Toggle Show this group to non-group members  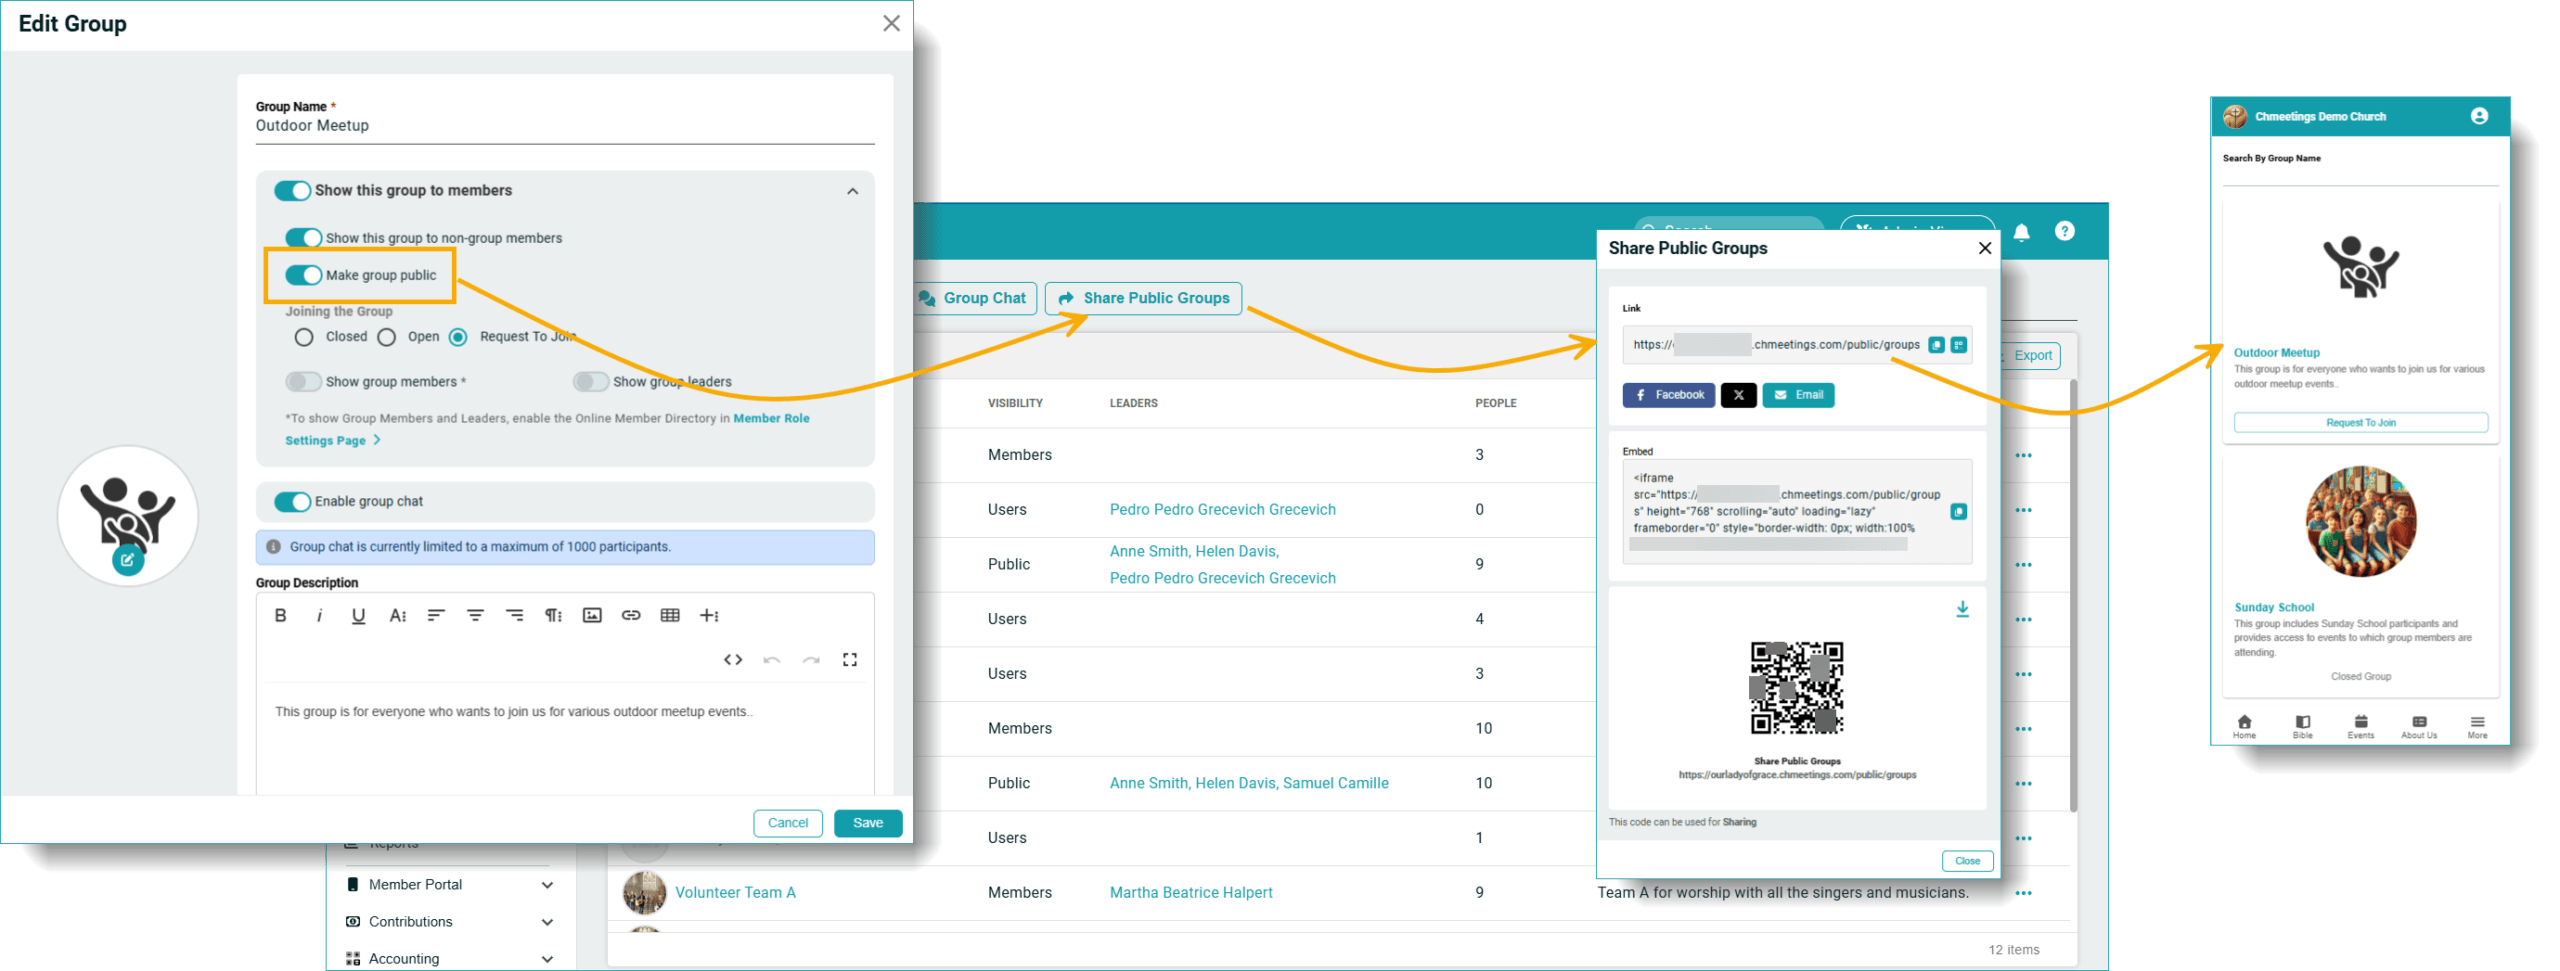point(303,238)
